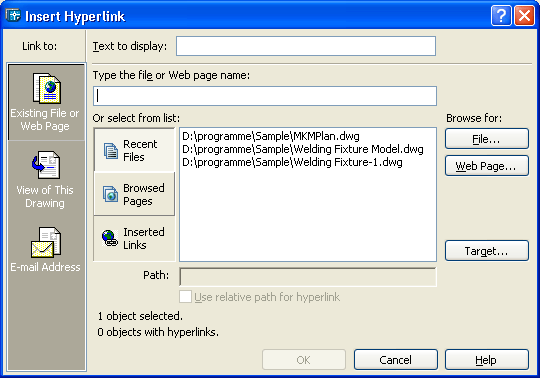This screenshot has width=540, height=378.
Task: Select D:\programme\Sample\MKMPlan.dwg entry
Action: pyautogui.click(x=271, y=136)
